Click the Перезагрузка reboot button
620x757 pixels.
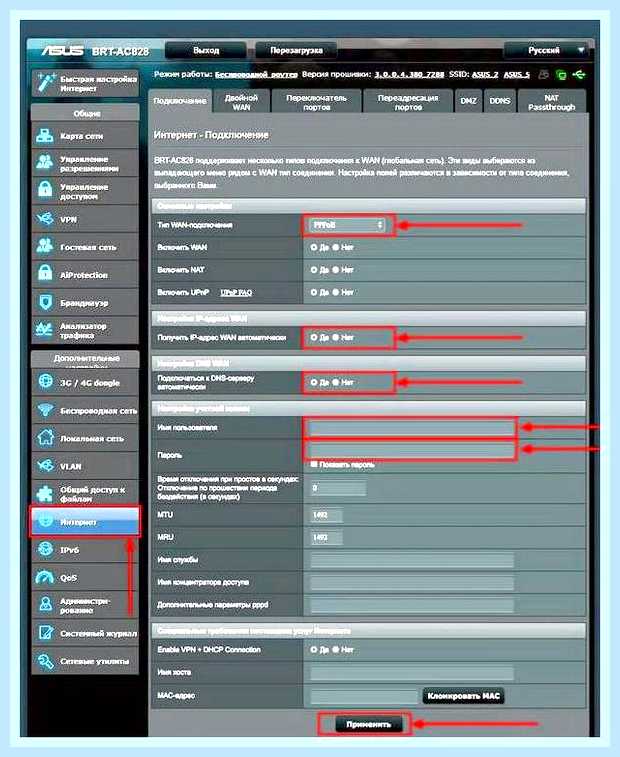pos(296,50)
